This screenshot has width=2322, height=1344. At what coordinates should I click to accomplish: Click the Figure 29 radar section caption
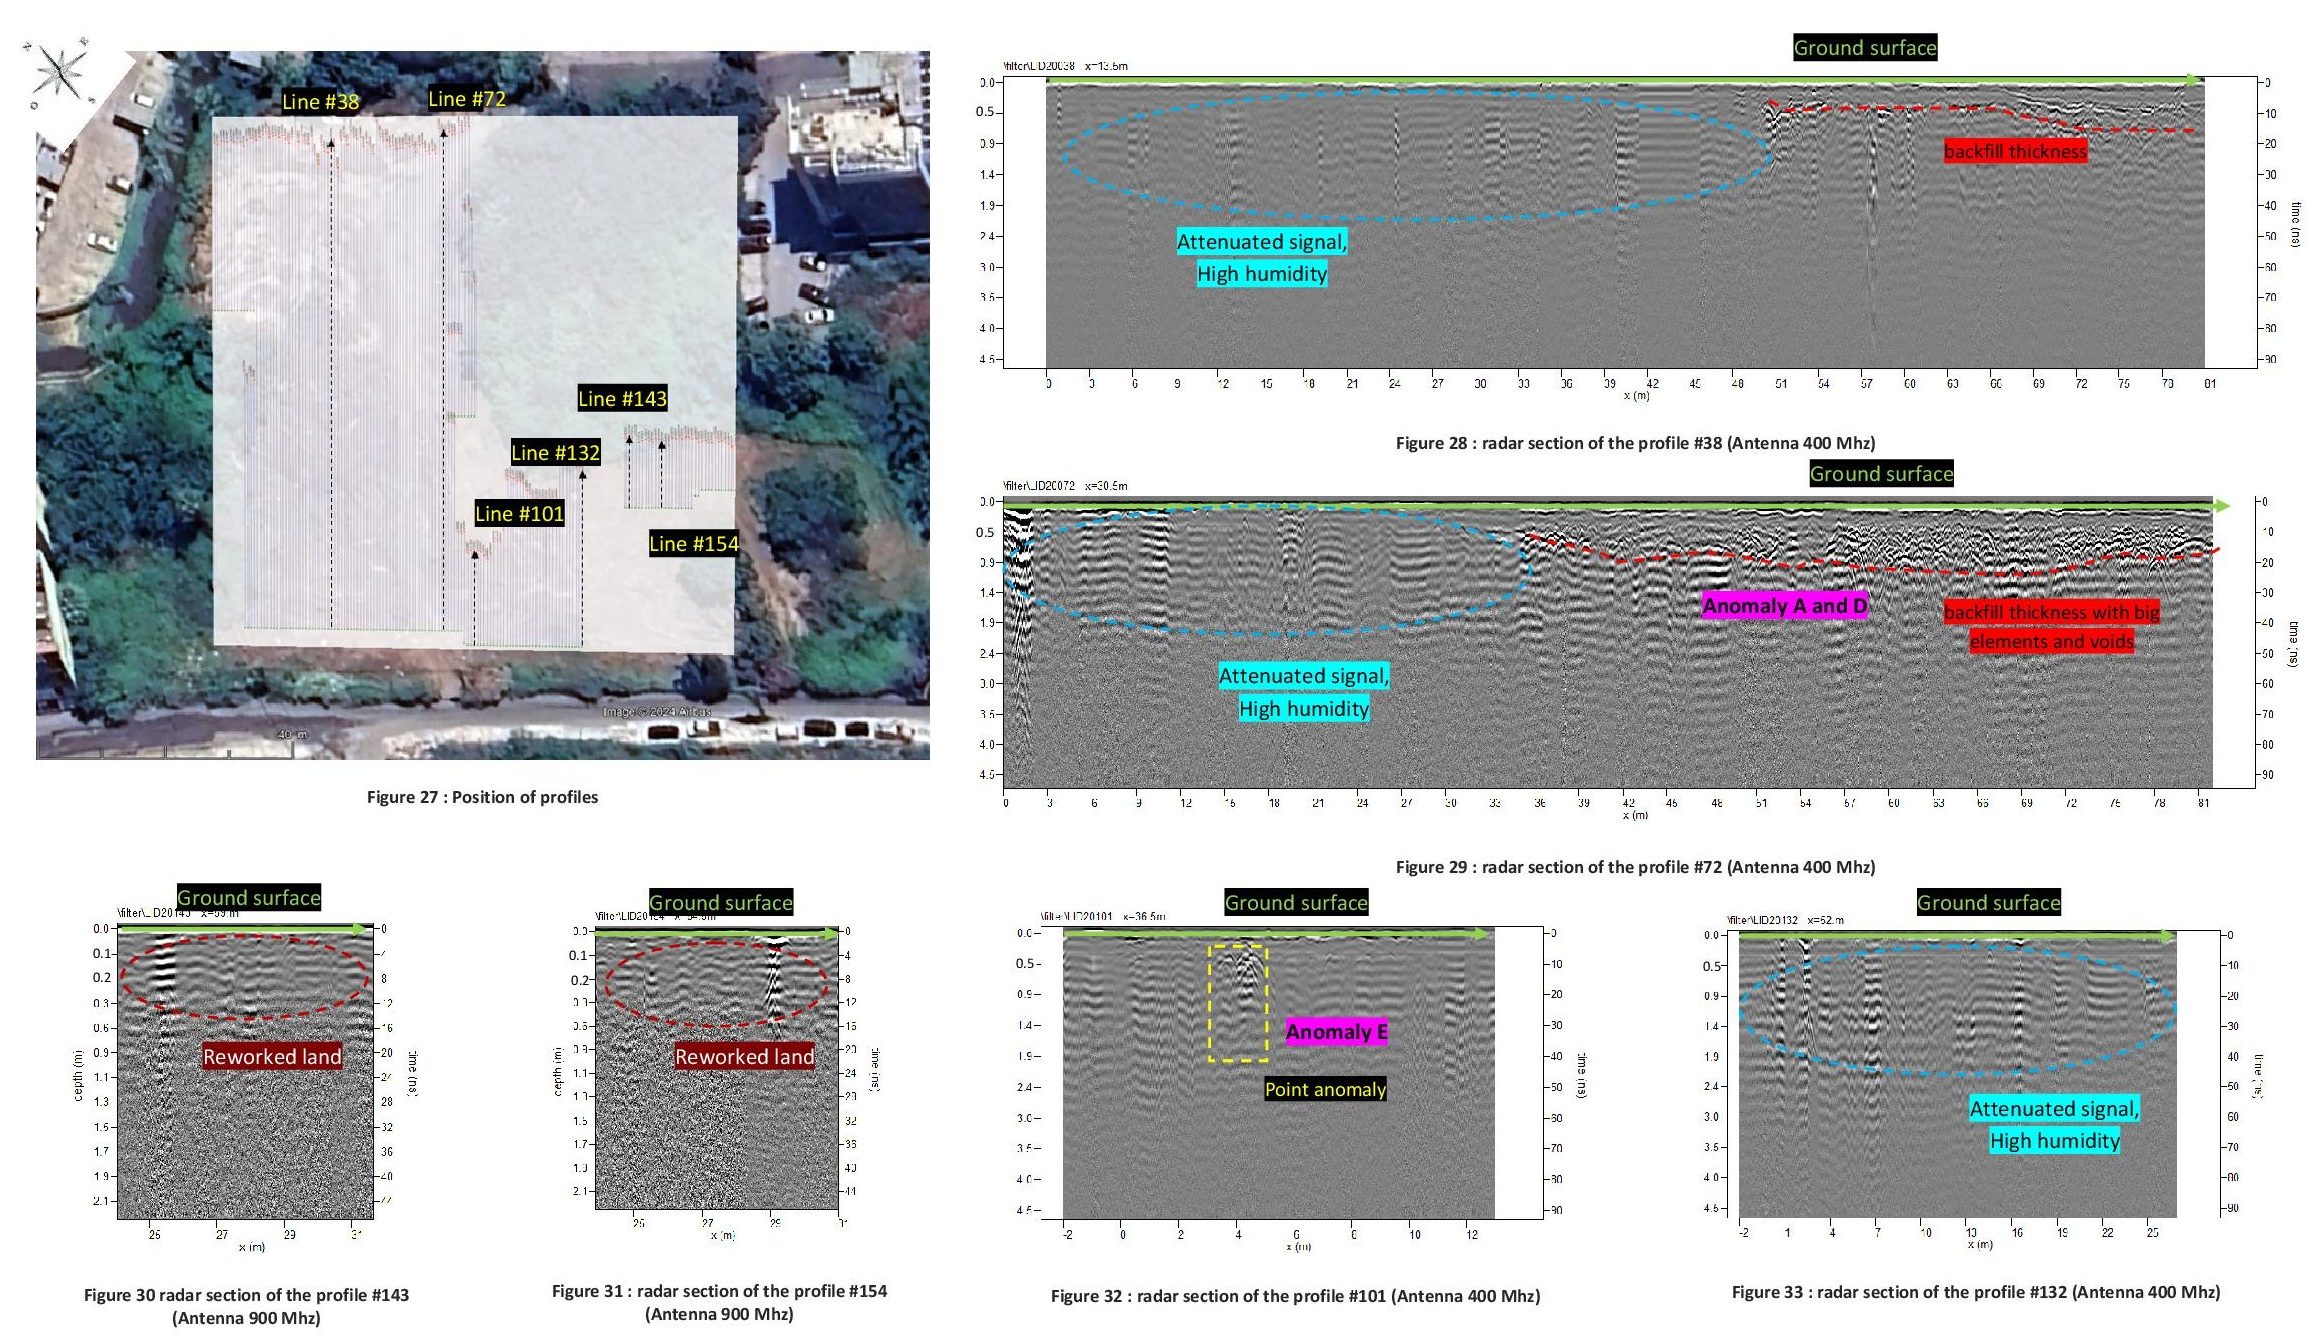[1635, 867]
